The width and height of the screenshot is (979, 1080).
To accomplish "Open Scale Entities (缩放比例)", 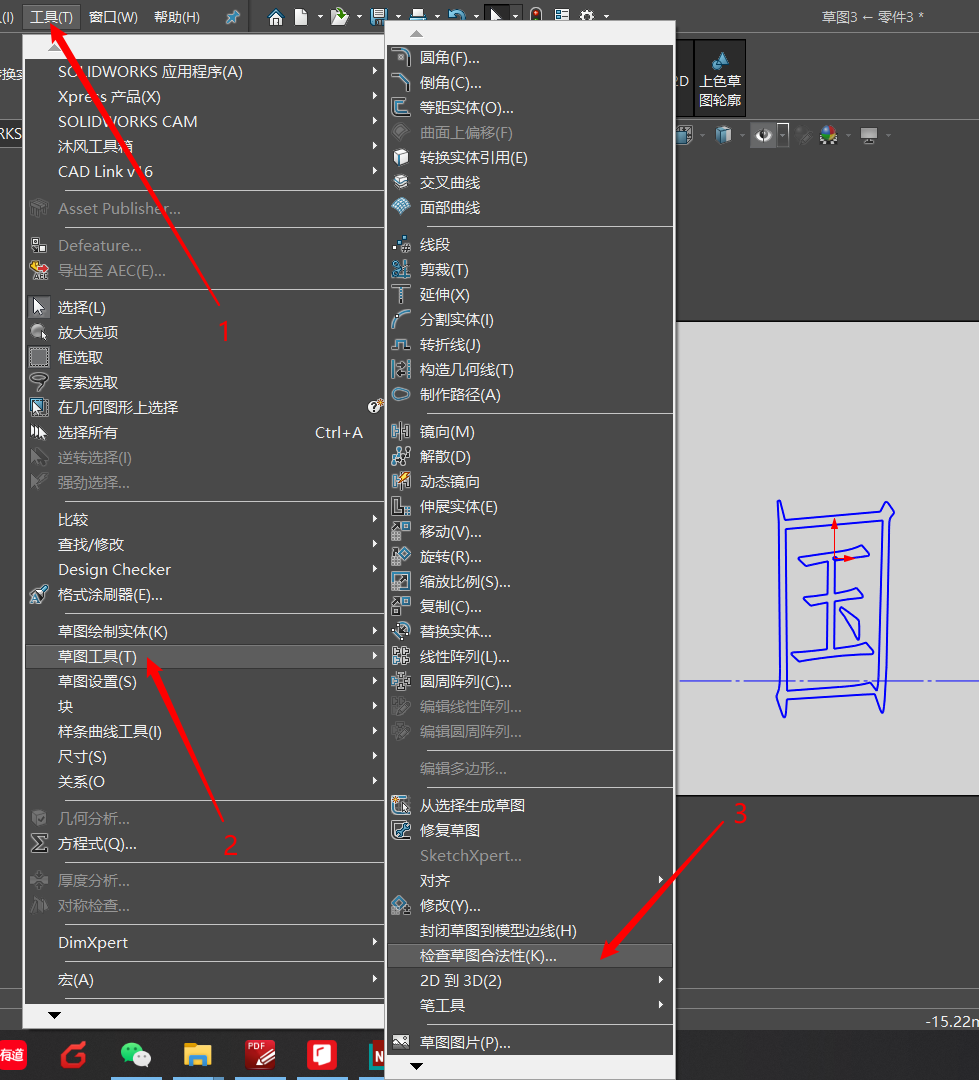I will pos(530,582).
